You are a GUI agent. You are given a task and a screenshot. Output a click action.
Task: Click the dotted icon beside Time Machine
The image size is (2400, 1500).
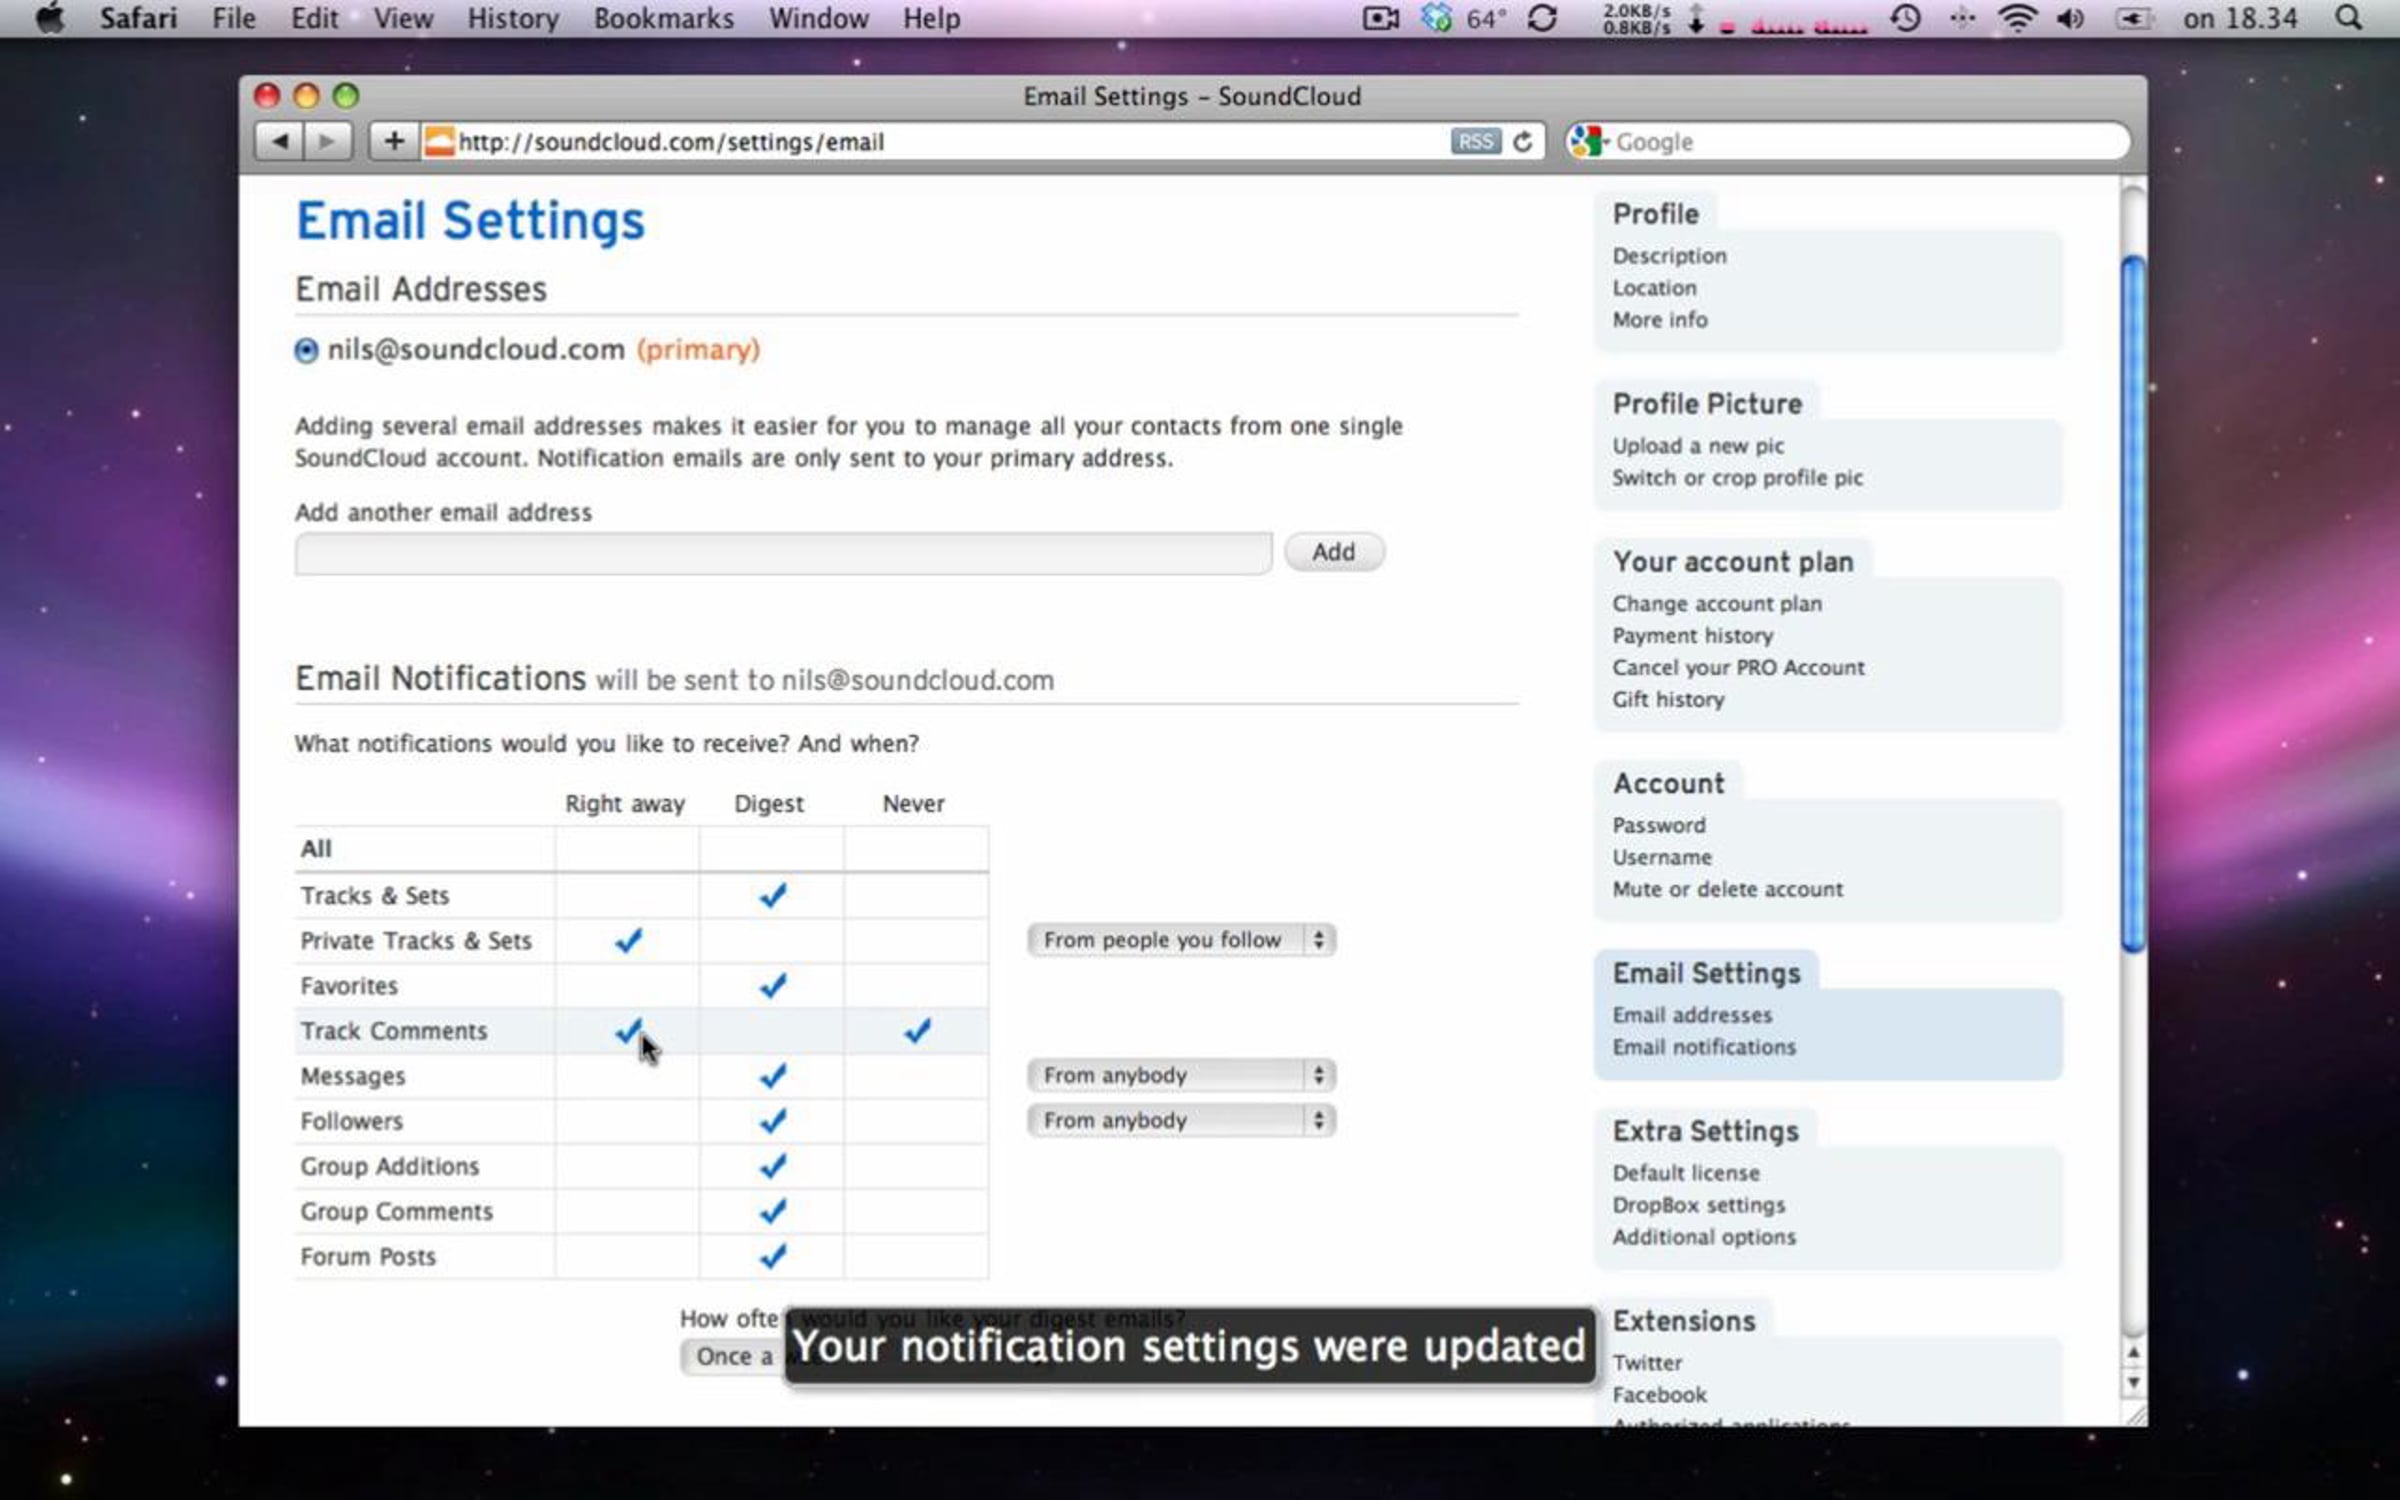(1961, 18)
